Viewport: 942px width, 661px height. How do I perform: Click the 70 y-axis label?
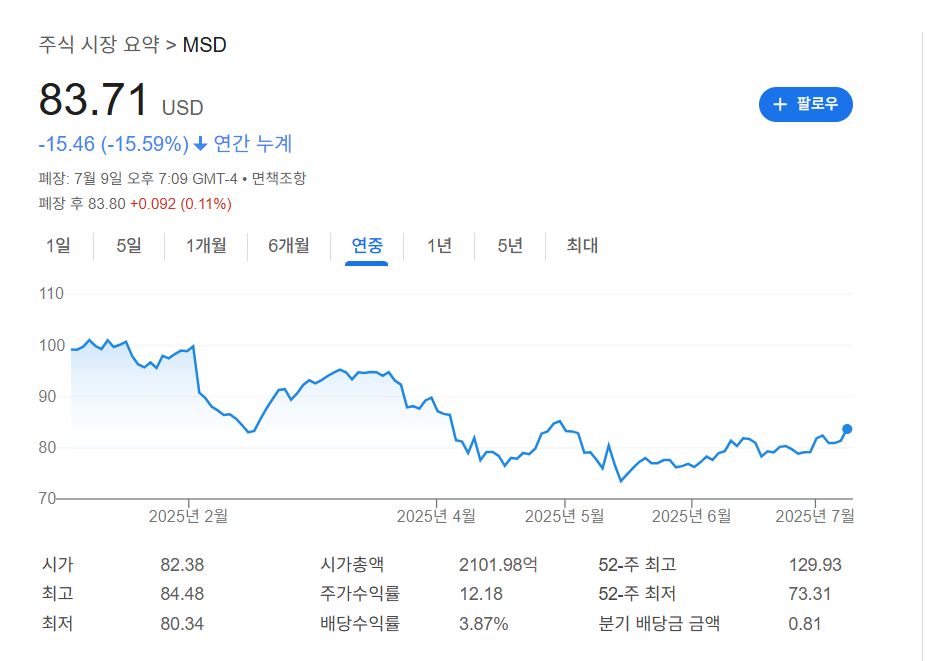pos(47,498)
